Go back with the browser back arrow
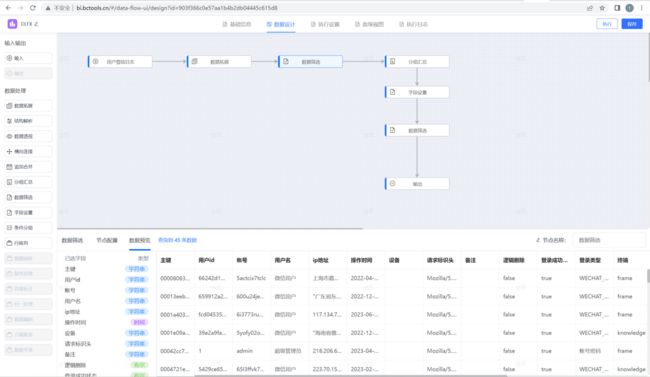This screenshot has height=377, width=650. (x=8, y=8)
